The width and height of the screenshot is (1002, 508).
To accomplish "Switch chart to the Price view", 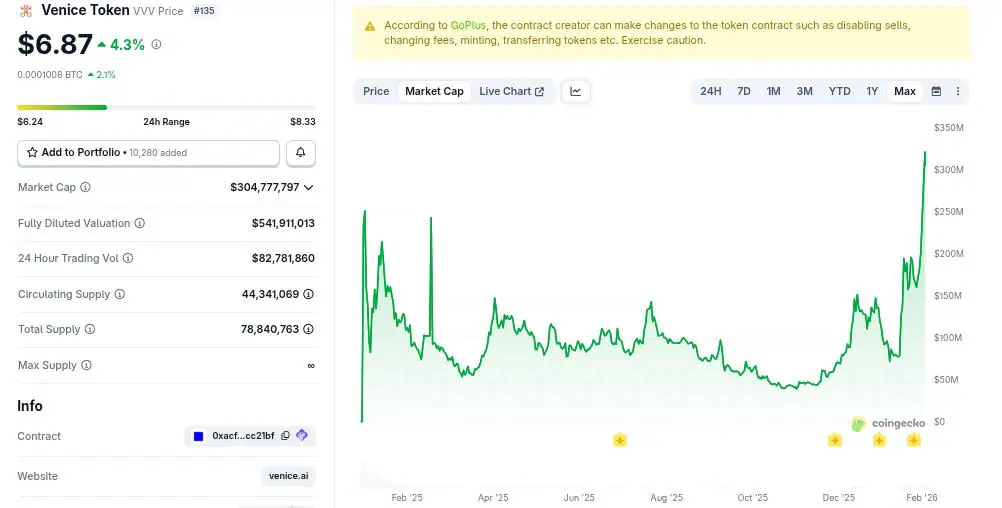I will (376, 91).
